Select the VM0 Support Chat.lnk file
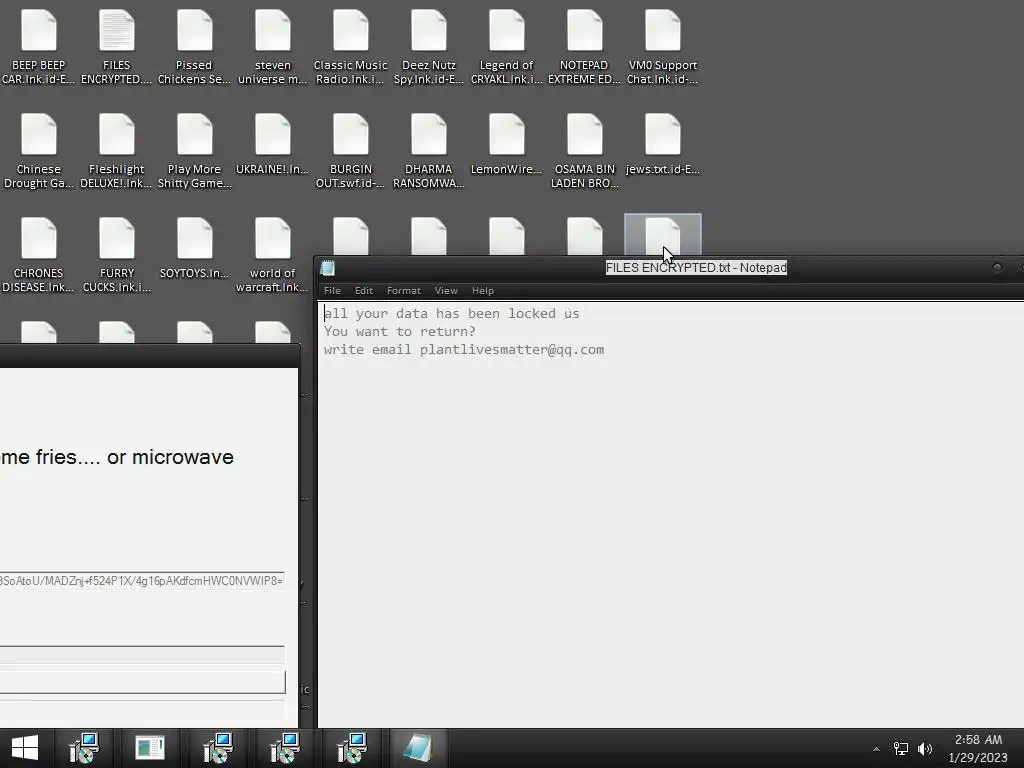Image resolution: width=1024 pixels, height=768 pixels. [662, 48]
